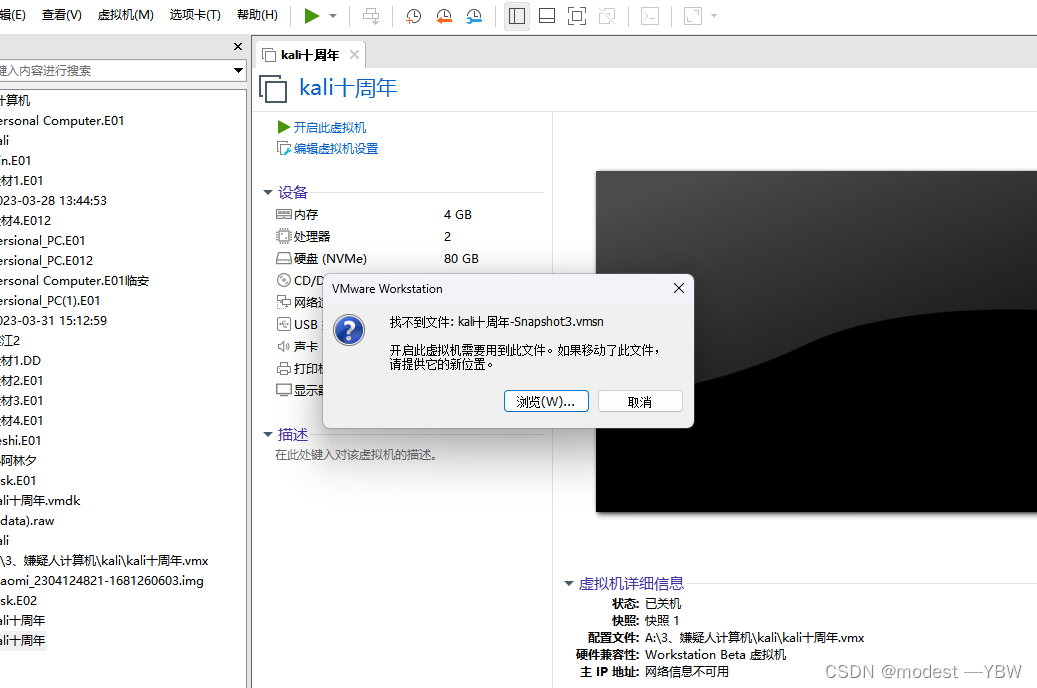Open the 查看(V) menu
The image size is (1037, 688).
(x=62, y=15)
